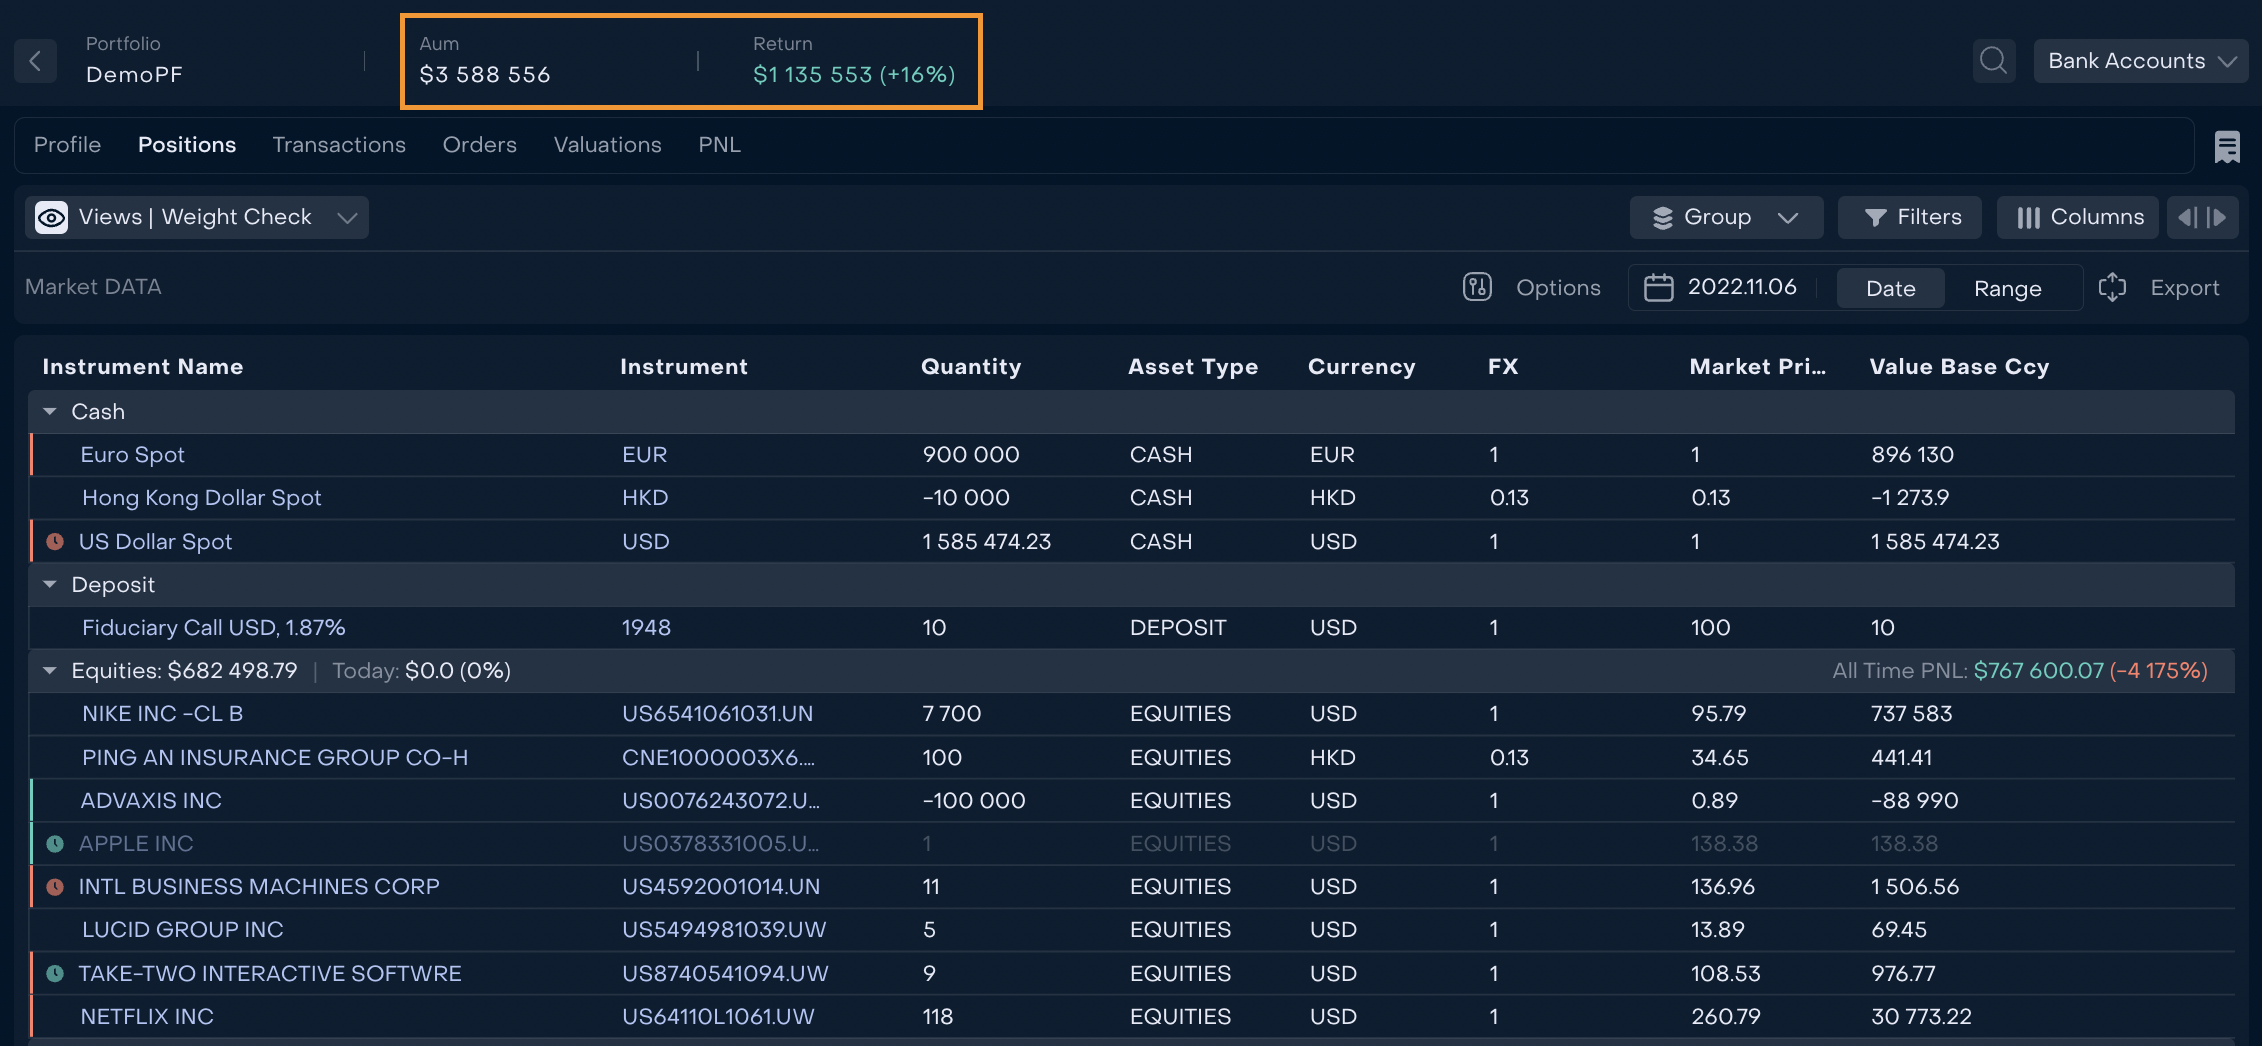Open the Options settings icon
This screenshot has height=1046, width=2262.
(x=1477, y=288)
